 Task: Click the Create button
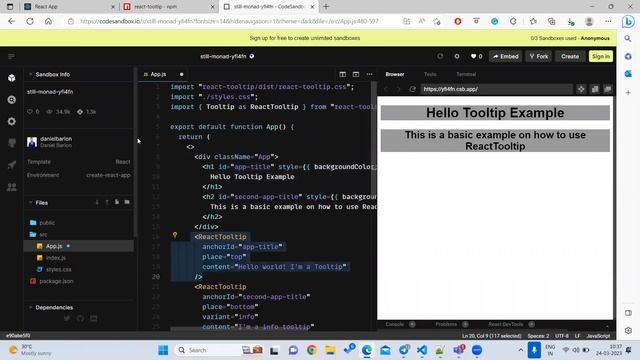click(x=569, y=56)
